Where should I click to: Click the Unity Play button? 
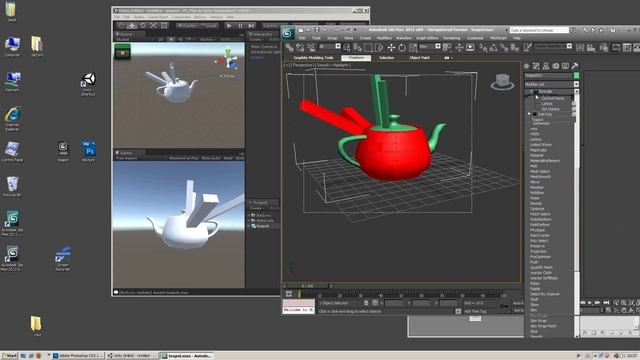click(x=229, y=26)
